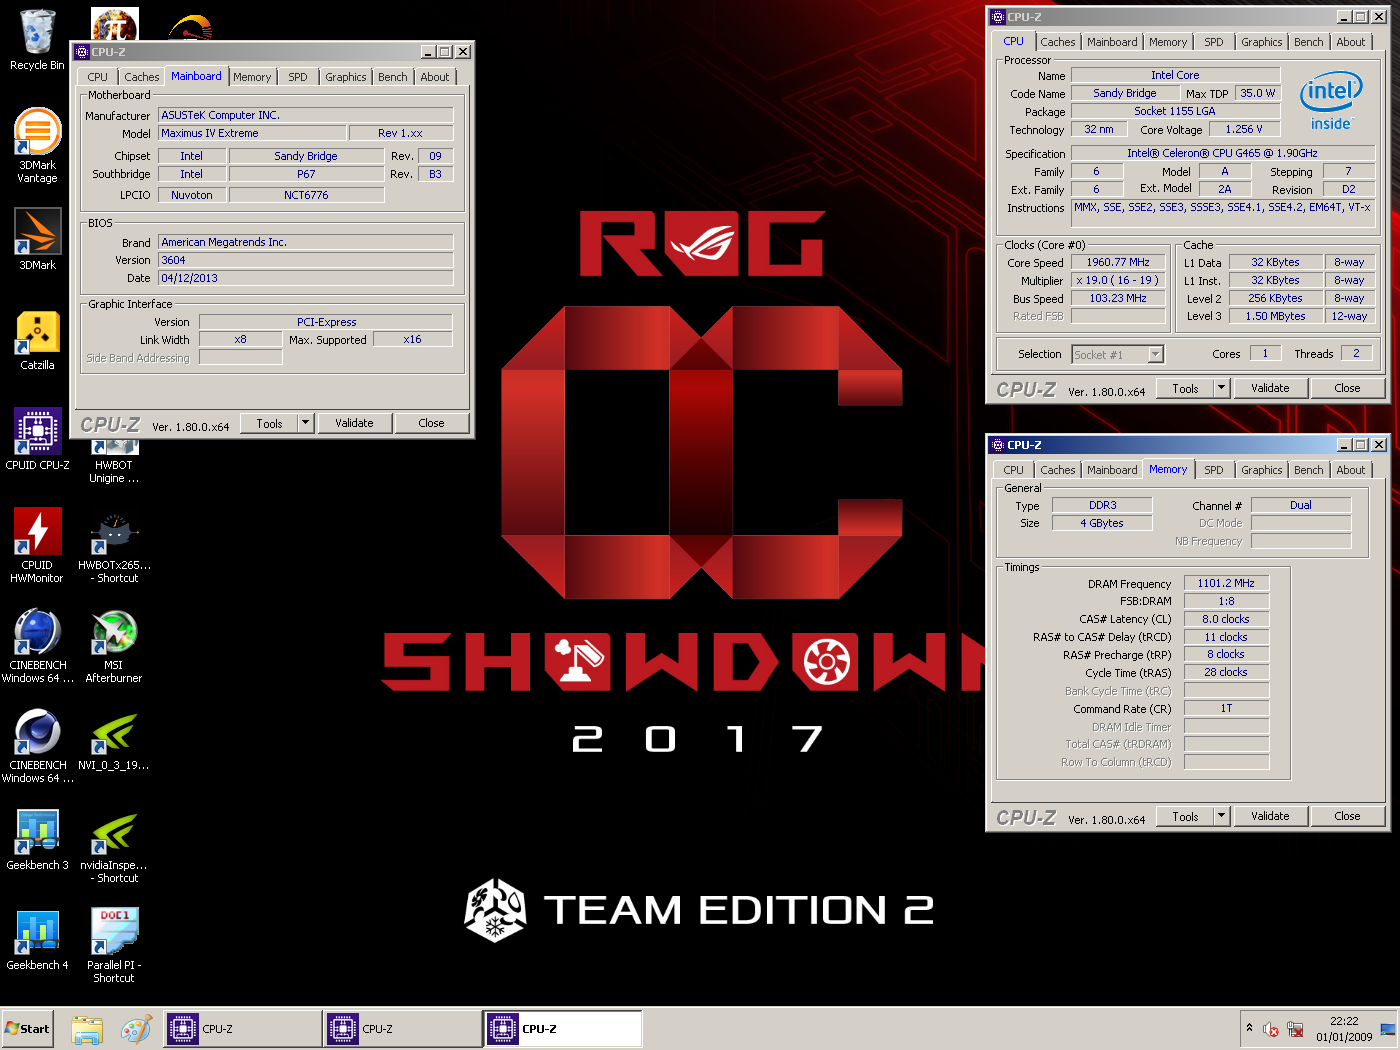Click the Intel inside logo
The width and height of the screenshot is (1400, 1050).
point(1331,100)
